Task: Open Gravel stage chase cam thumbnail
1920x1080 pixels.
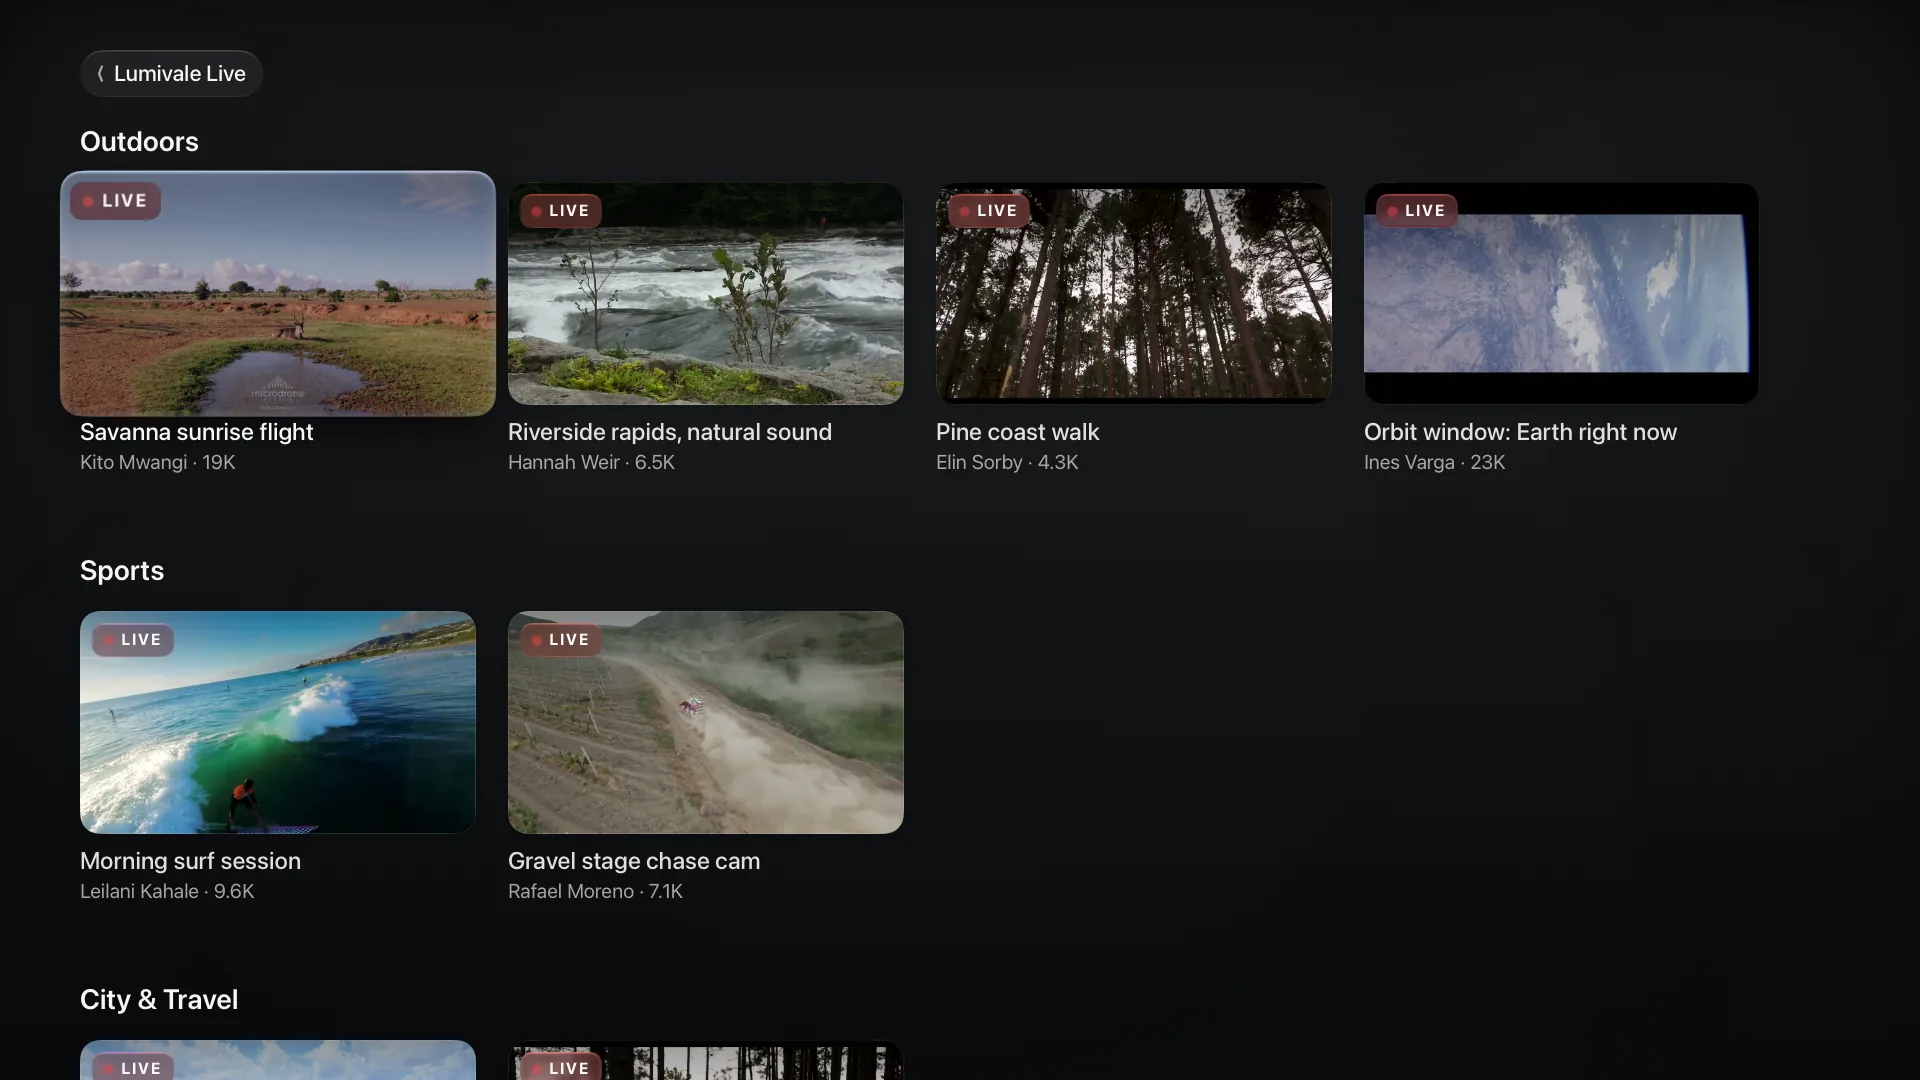Action: [x=706, y=722]
